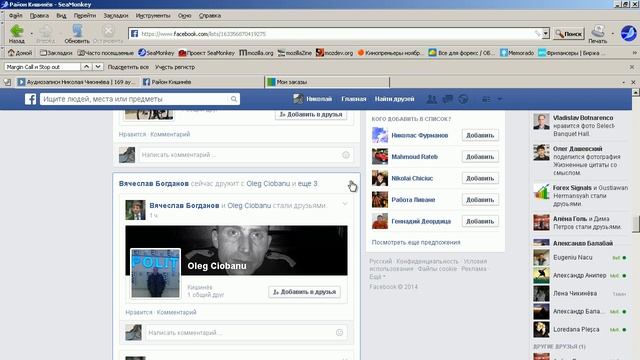Click the find bar text field
This screenshot has width=640, height=360.
pos(42,67)
